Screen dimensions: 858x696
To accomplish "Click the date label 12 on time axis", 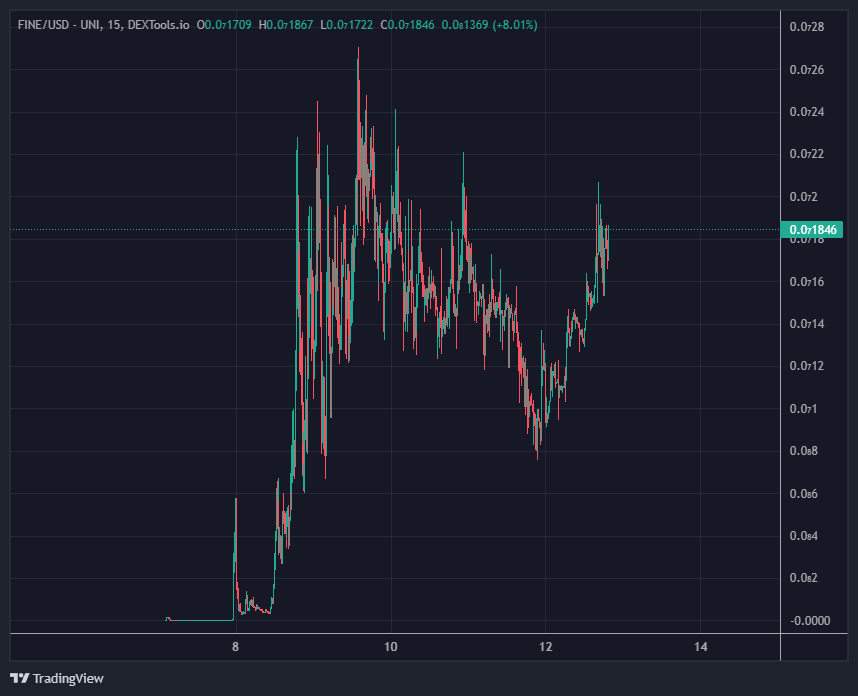I will point(546,647).
